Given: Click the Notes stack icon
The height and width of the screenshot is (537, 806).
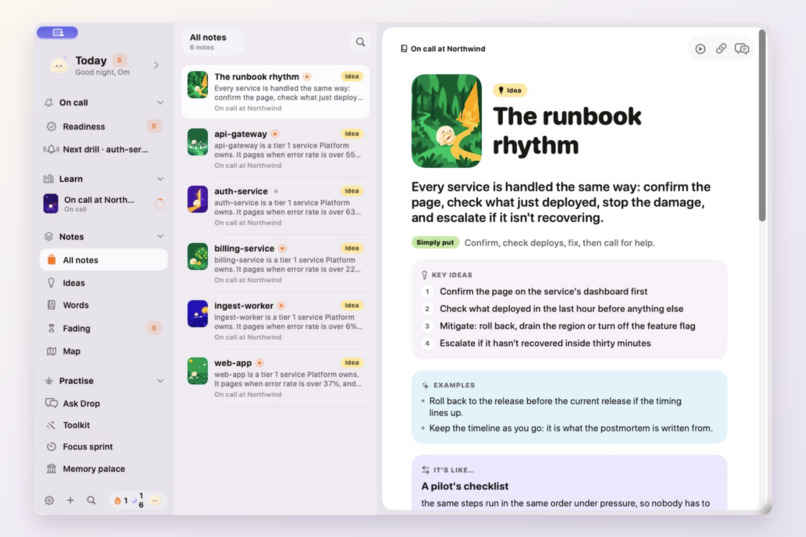Looking at the screenshot, I should (x=49, y=236).
